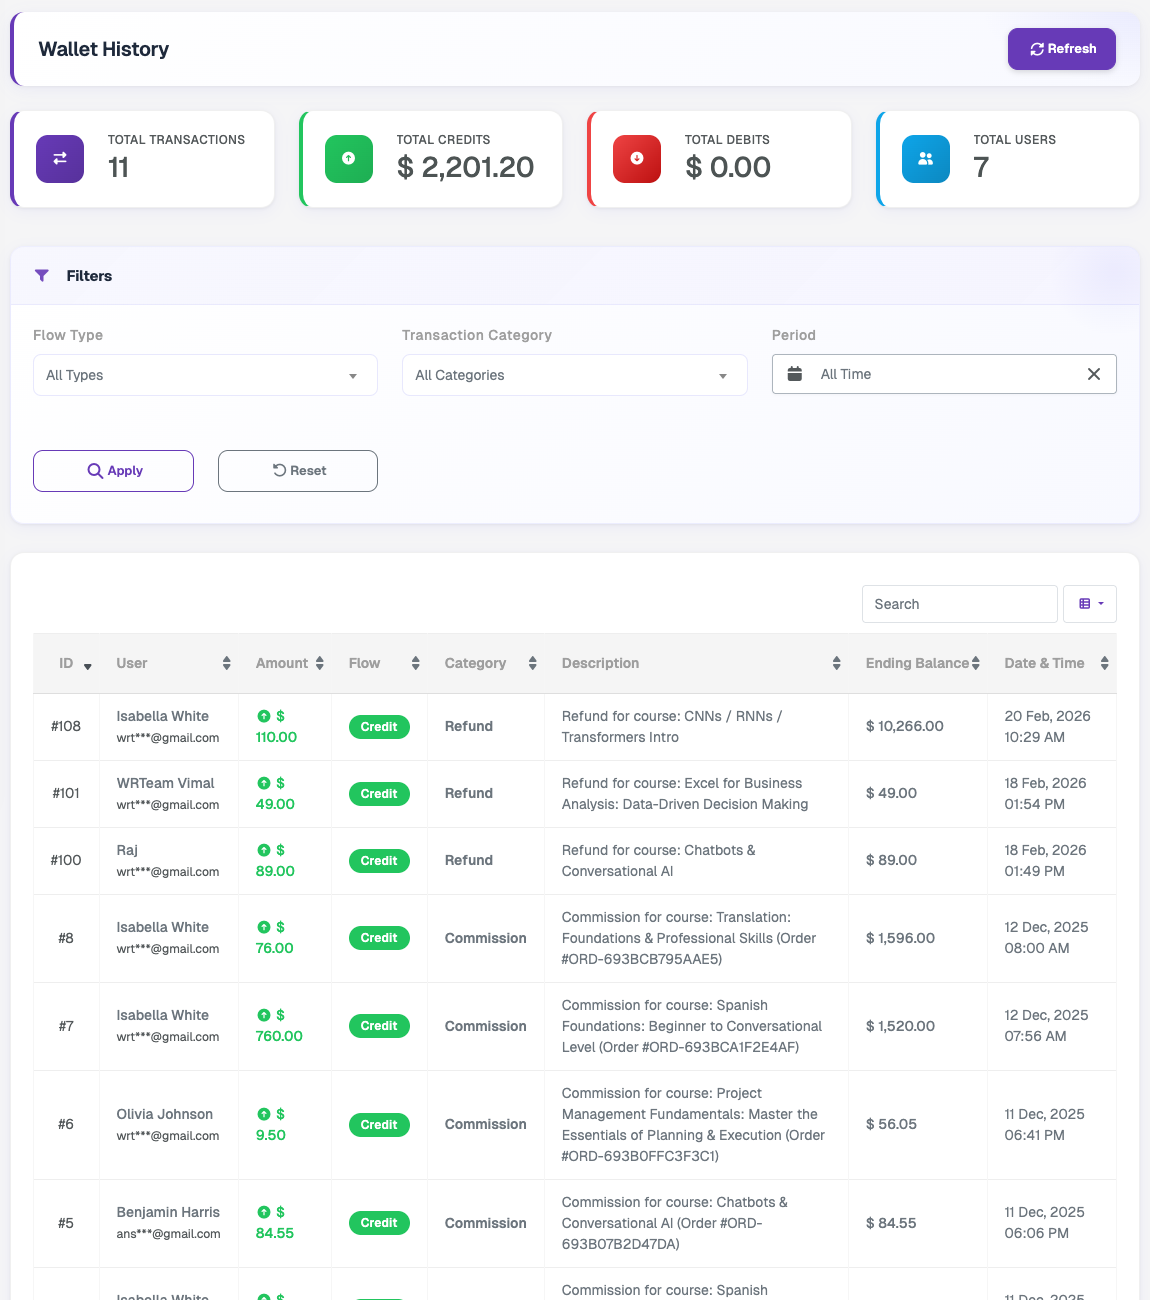Click email ans***@gmail.com
Image resolution: width=1150 pixels, height=1300 pixels.
pos(168,1234)
